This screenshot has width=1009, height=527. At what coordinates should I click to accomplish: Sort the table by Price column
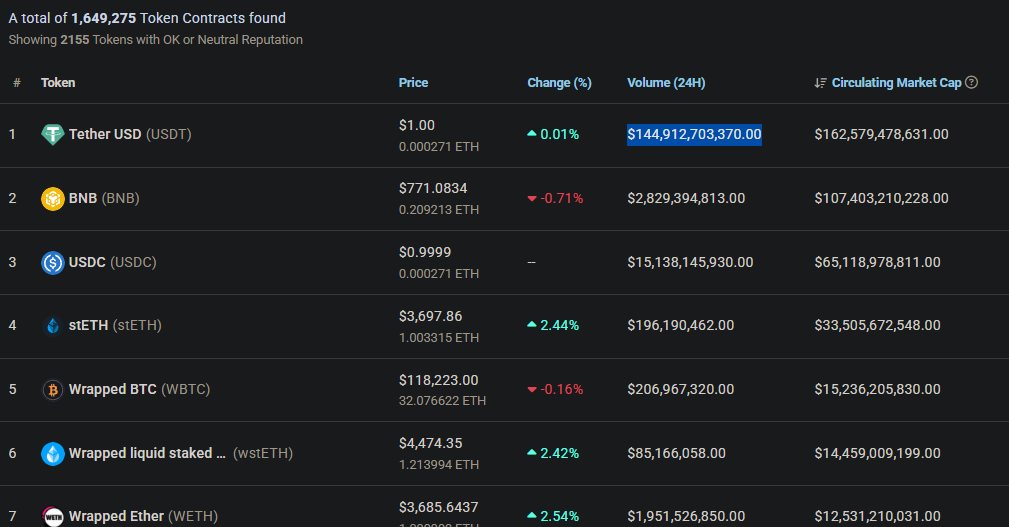click(413, 83)
